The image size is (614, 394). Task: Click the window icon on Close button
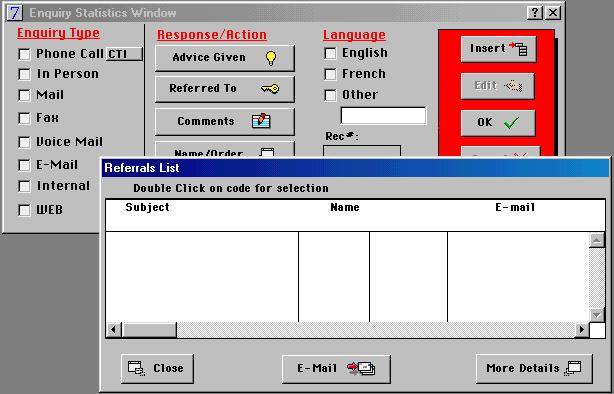(136, 368)
